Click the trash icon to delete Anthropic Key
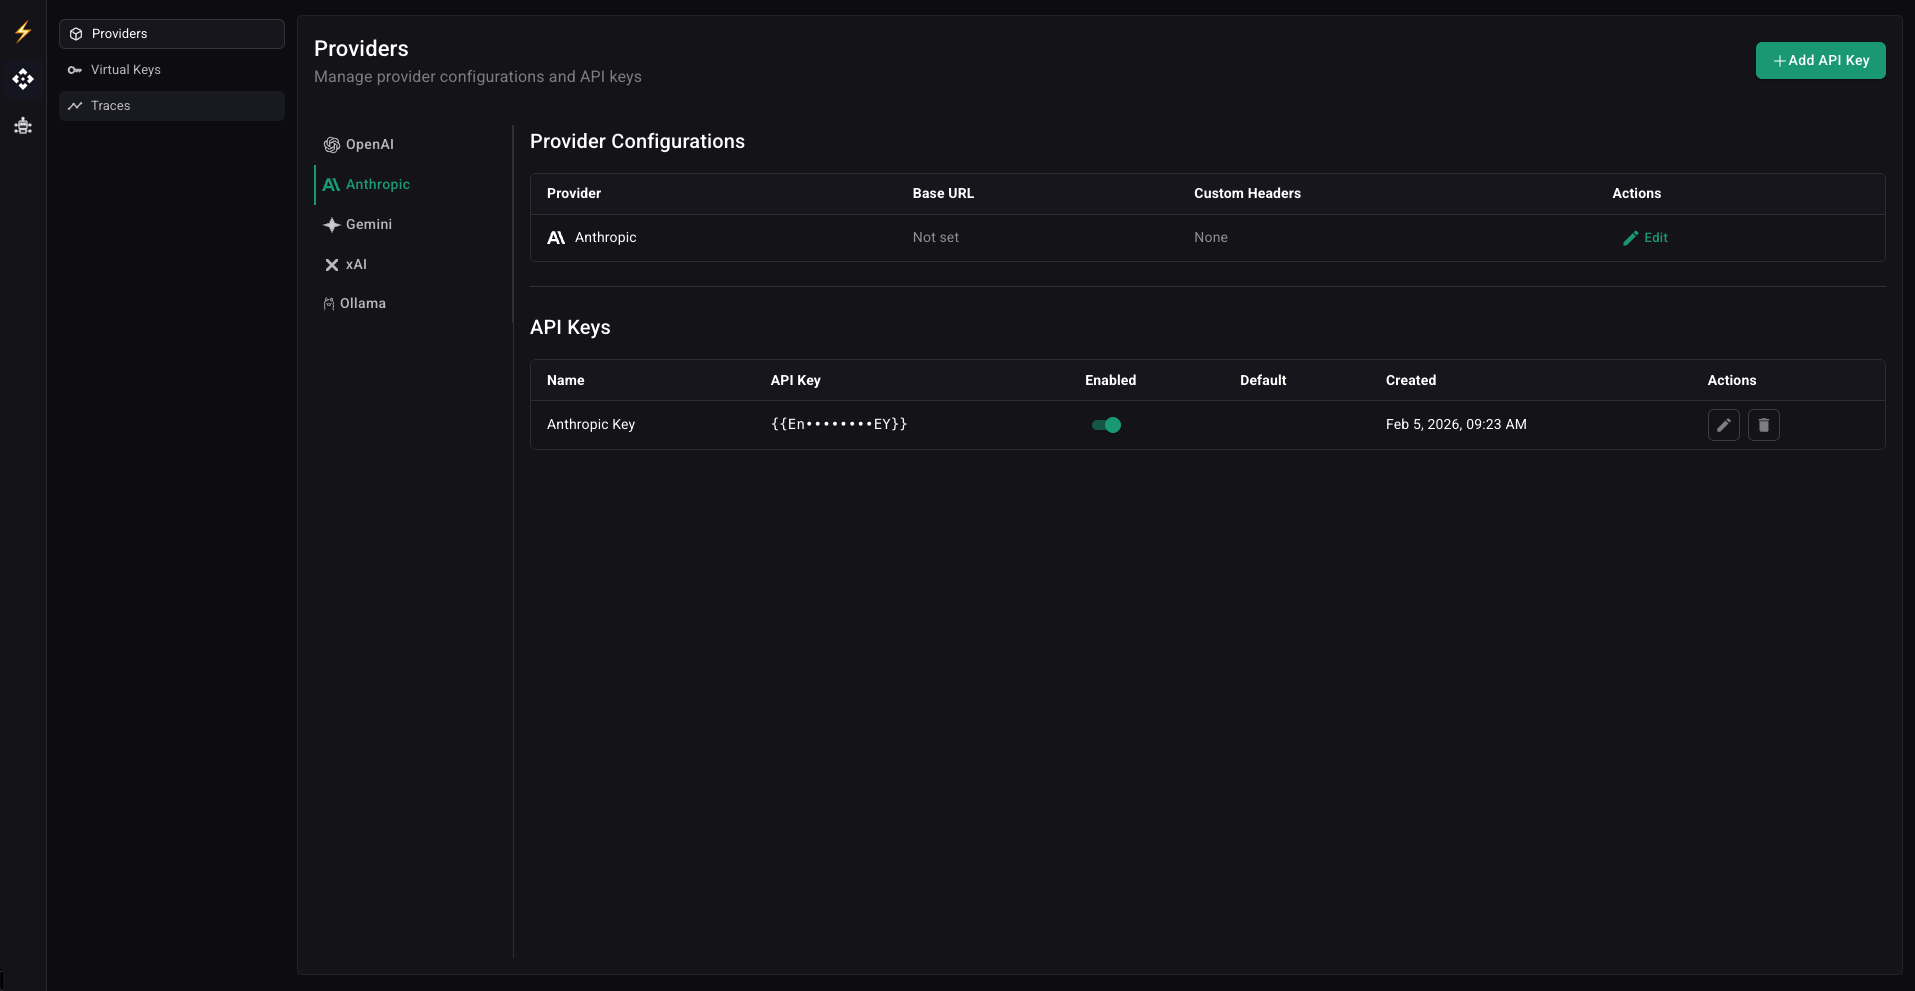1915x991 pixels. coord(1763,425)
